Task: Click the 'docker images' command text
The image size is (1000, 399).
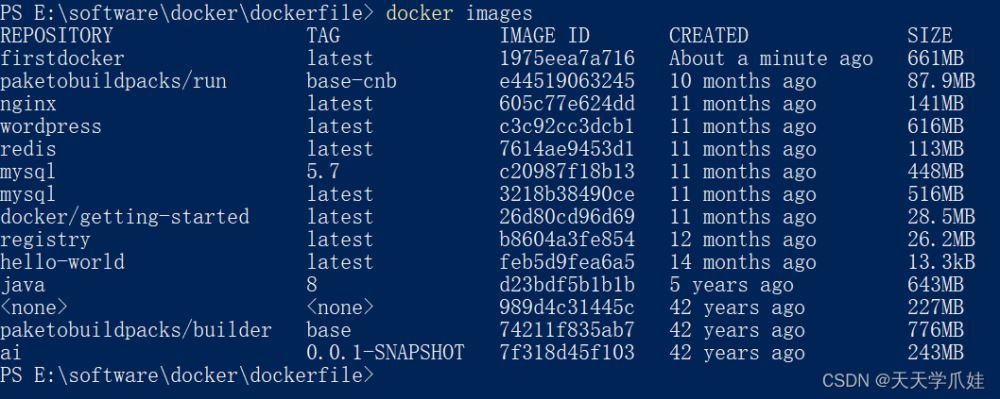Action: (459, 13)
